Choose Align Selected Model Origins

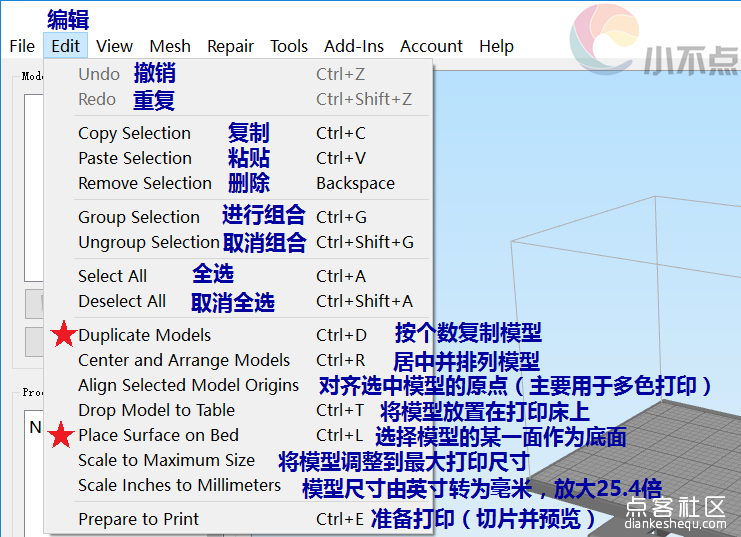(238, 385)
